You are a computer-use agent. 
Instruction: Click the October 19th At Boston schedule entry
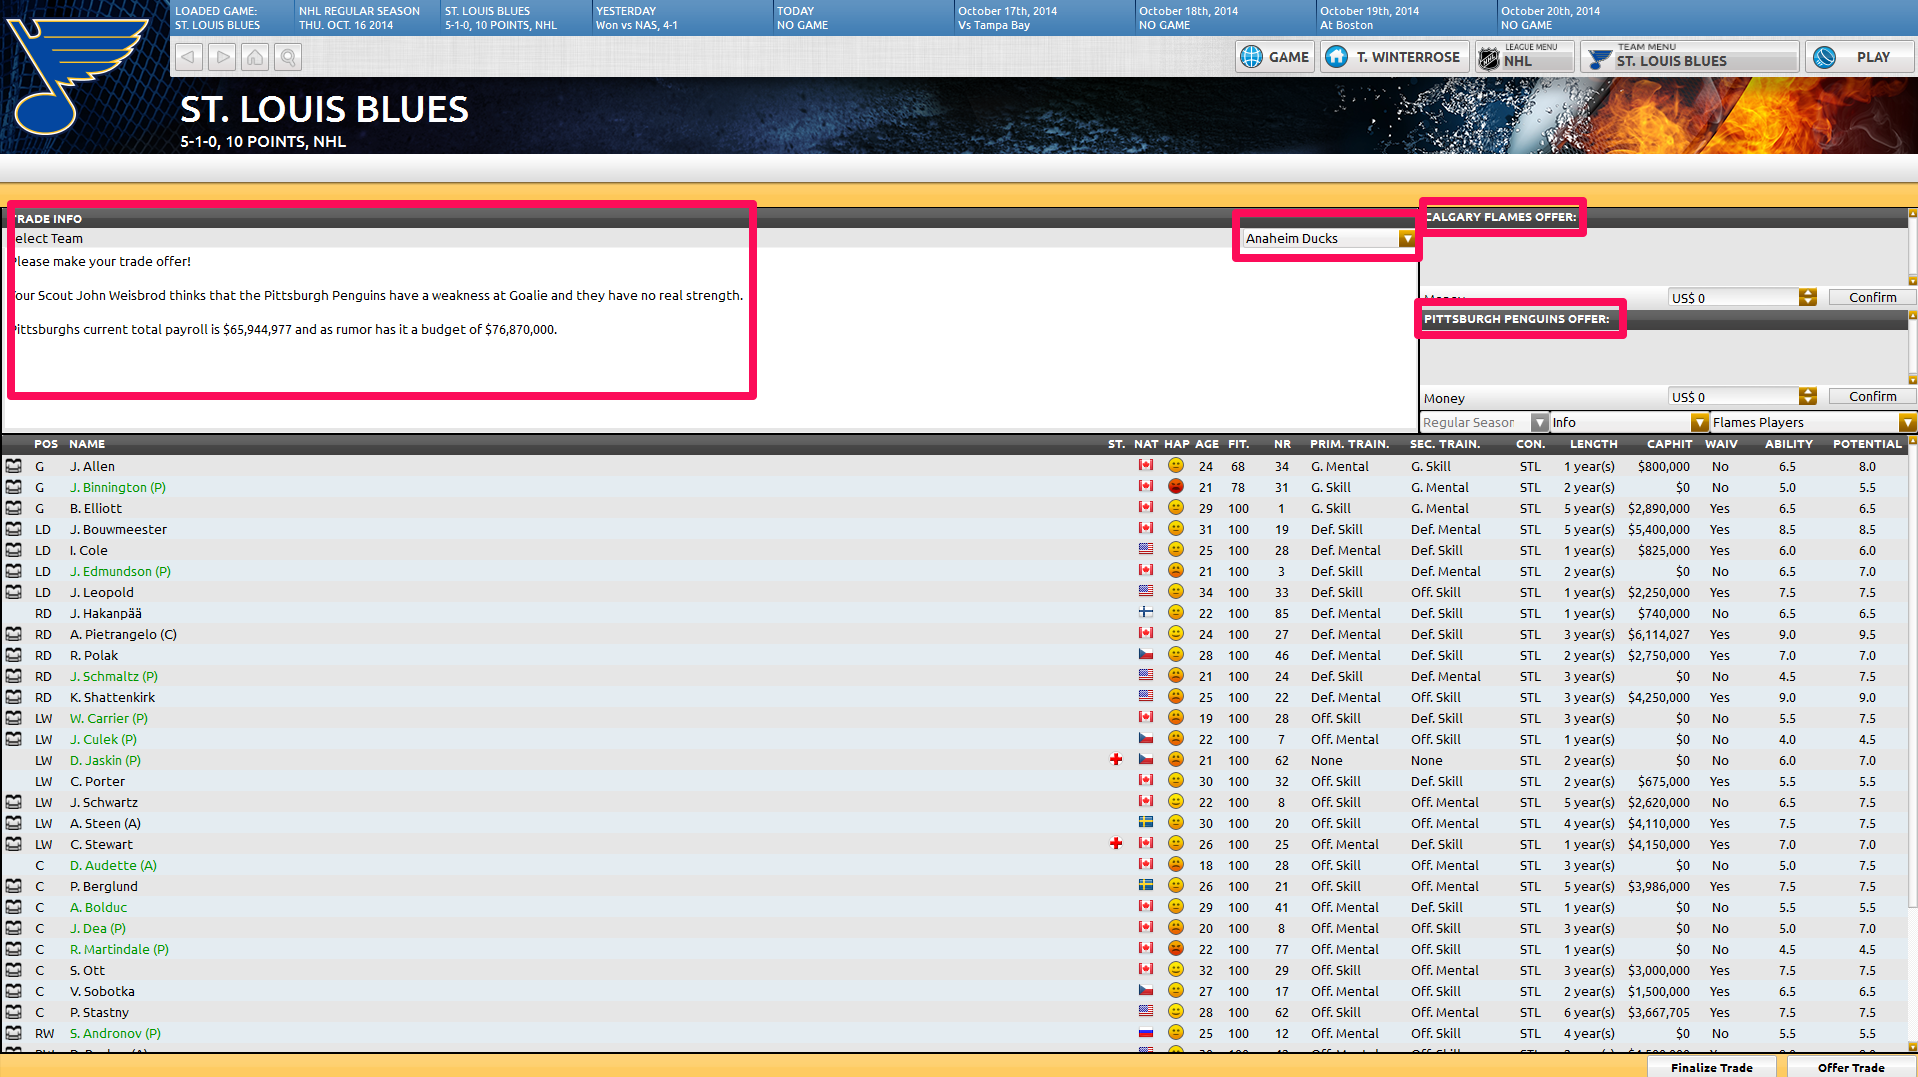[1405, 18]
